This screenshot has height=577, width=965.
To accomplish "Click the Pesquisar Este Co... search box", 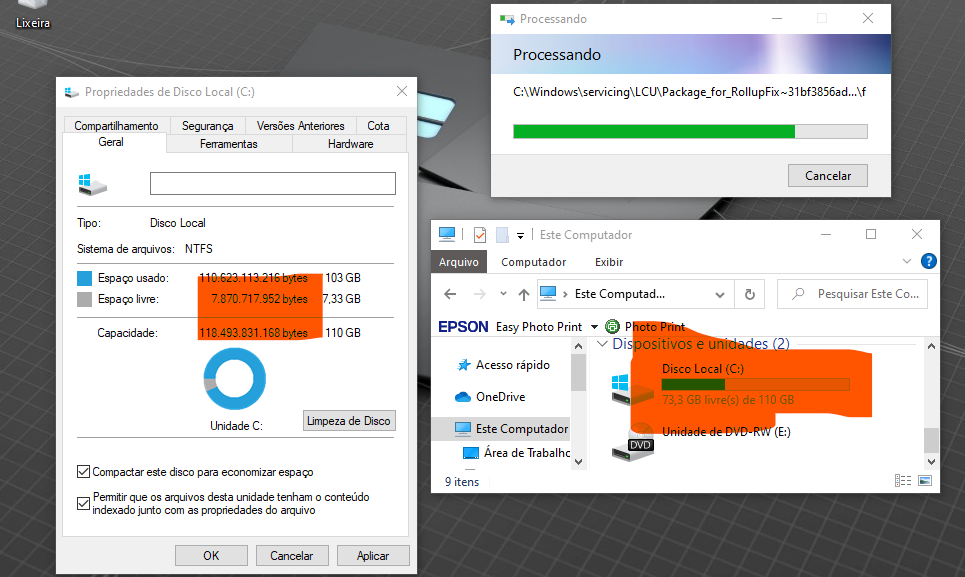I will click(x=852, y=294).
